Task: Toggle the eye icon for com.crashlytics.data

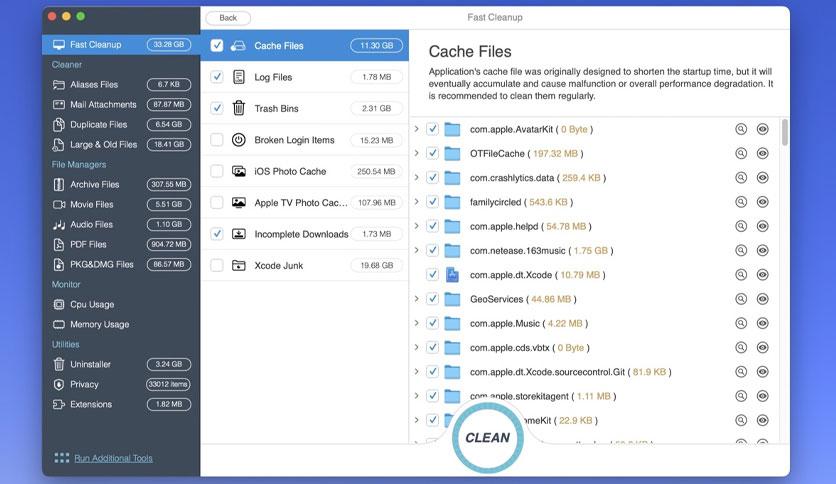Action: tap(763, 178)
